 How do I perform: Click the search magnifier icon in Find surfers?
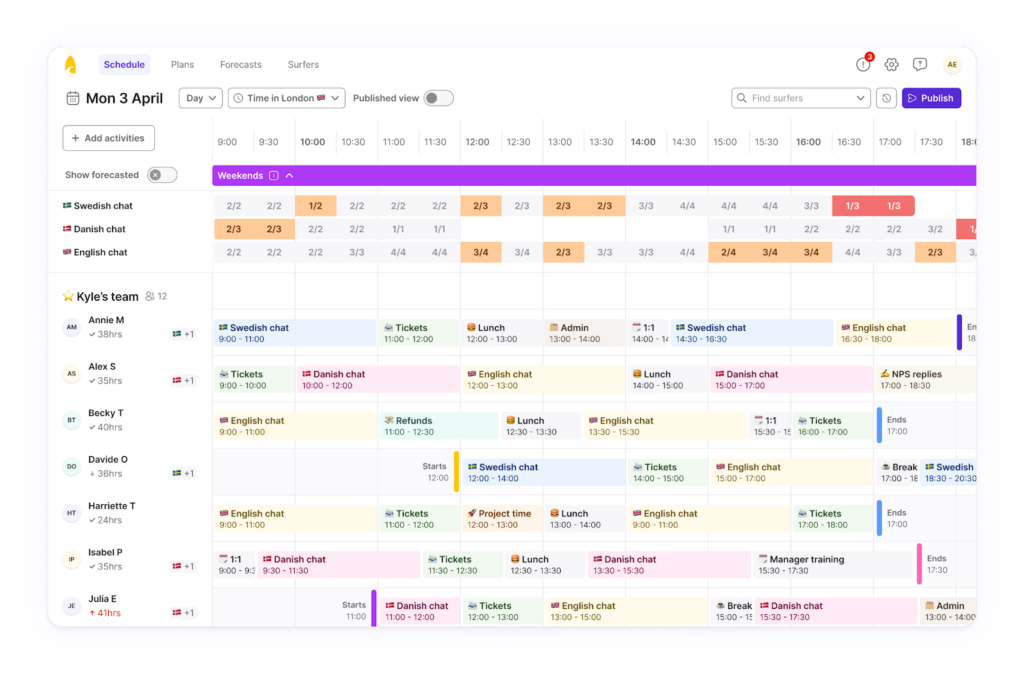742,98
